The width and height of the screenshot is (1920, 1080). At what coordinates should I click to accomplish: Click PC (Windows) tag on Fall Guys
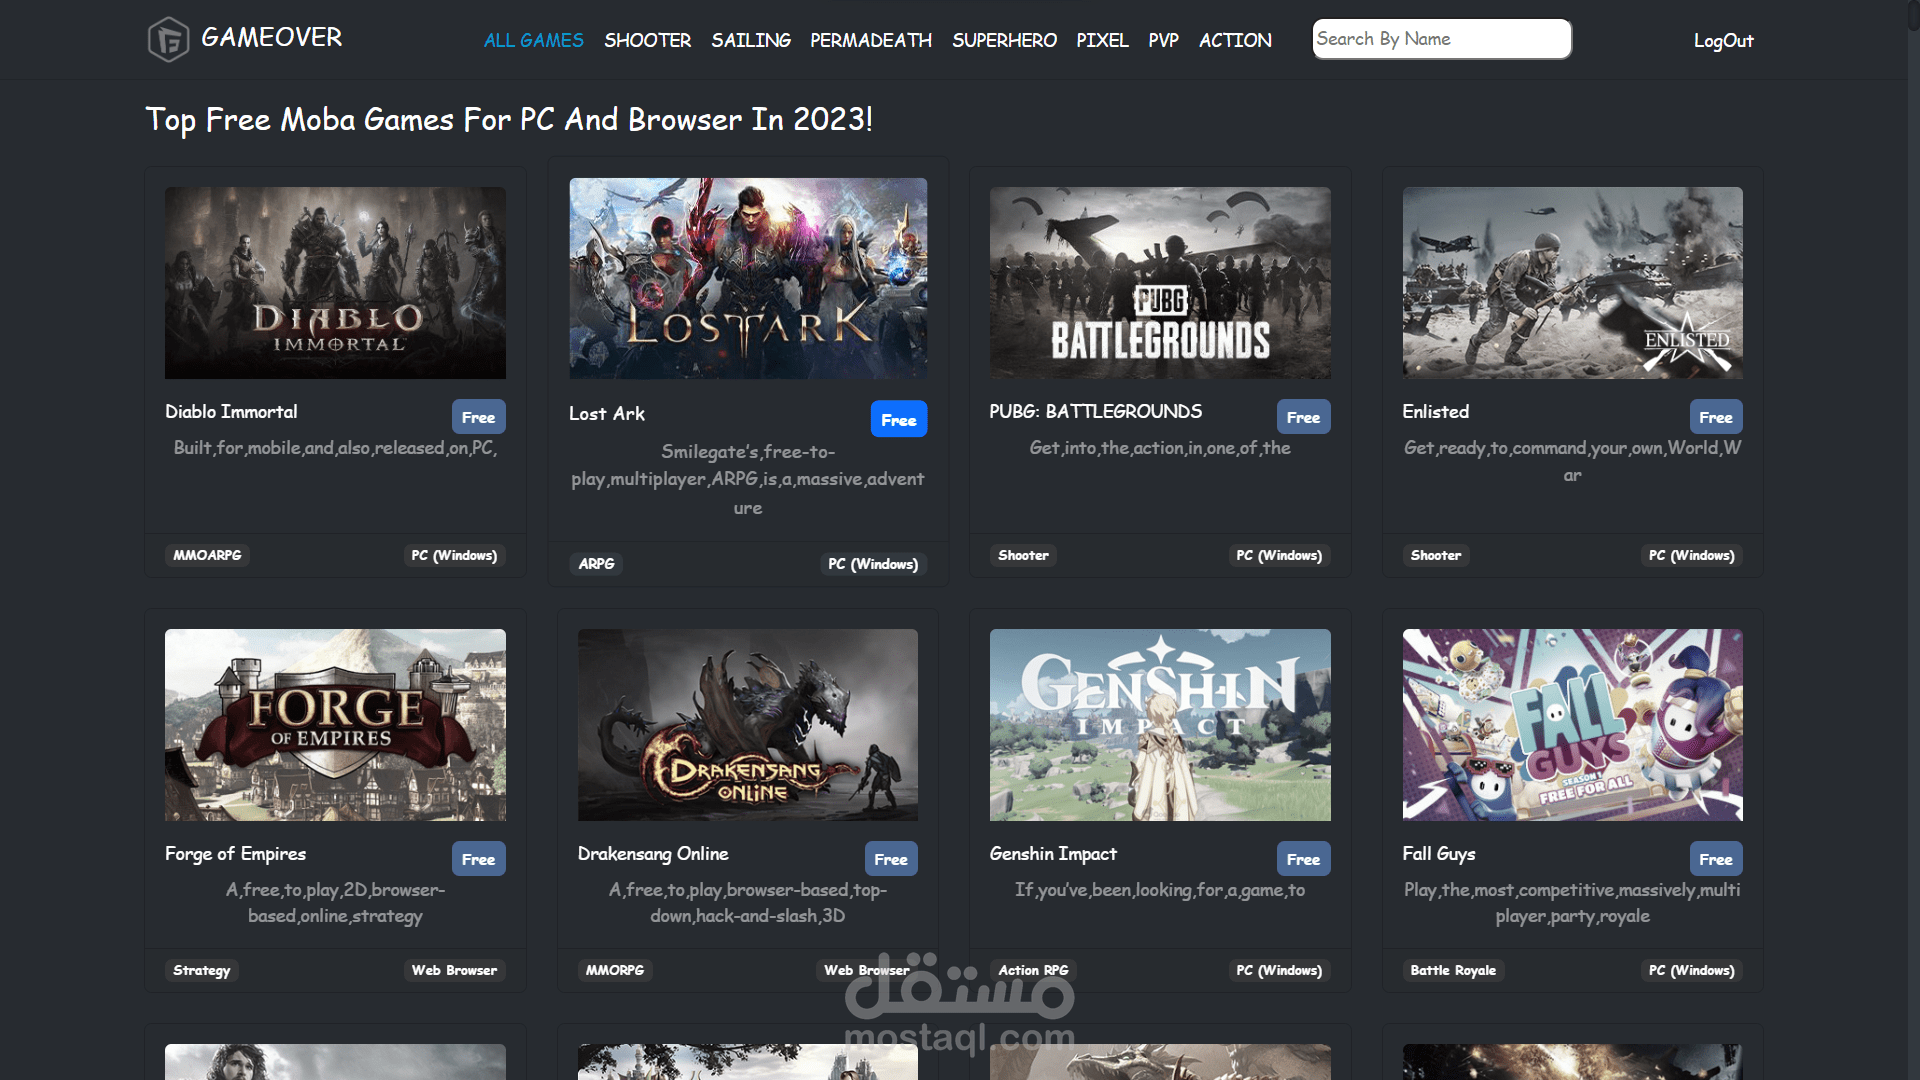[x=1692, y=970]
